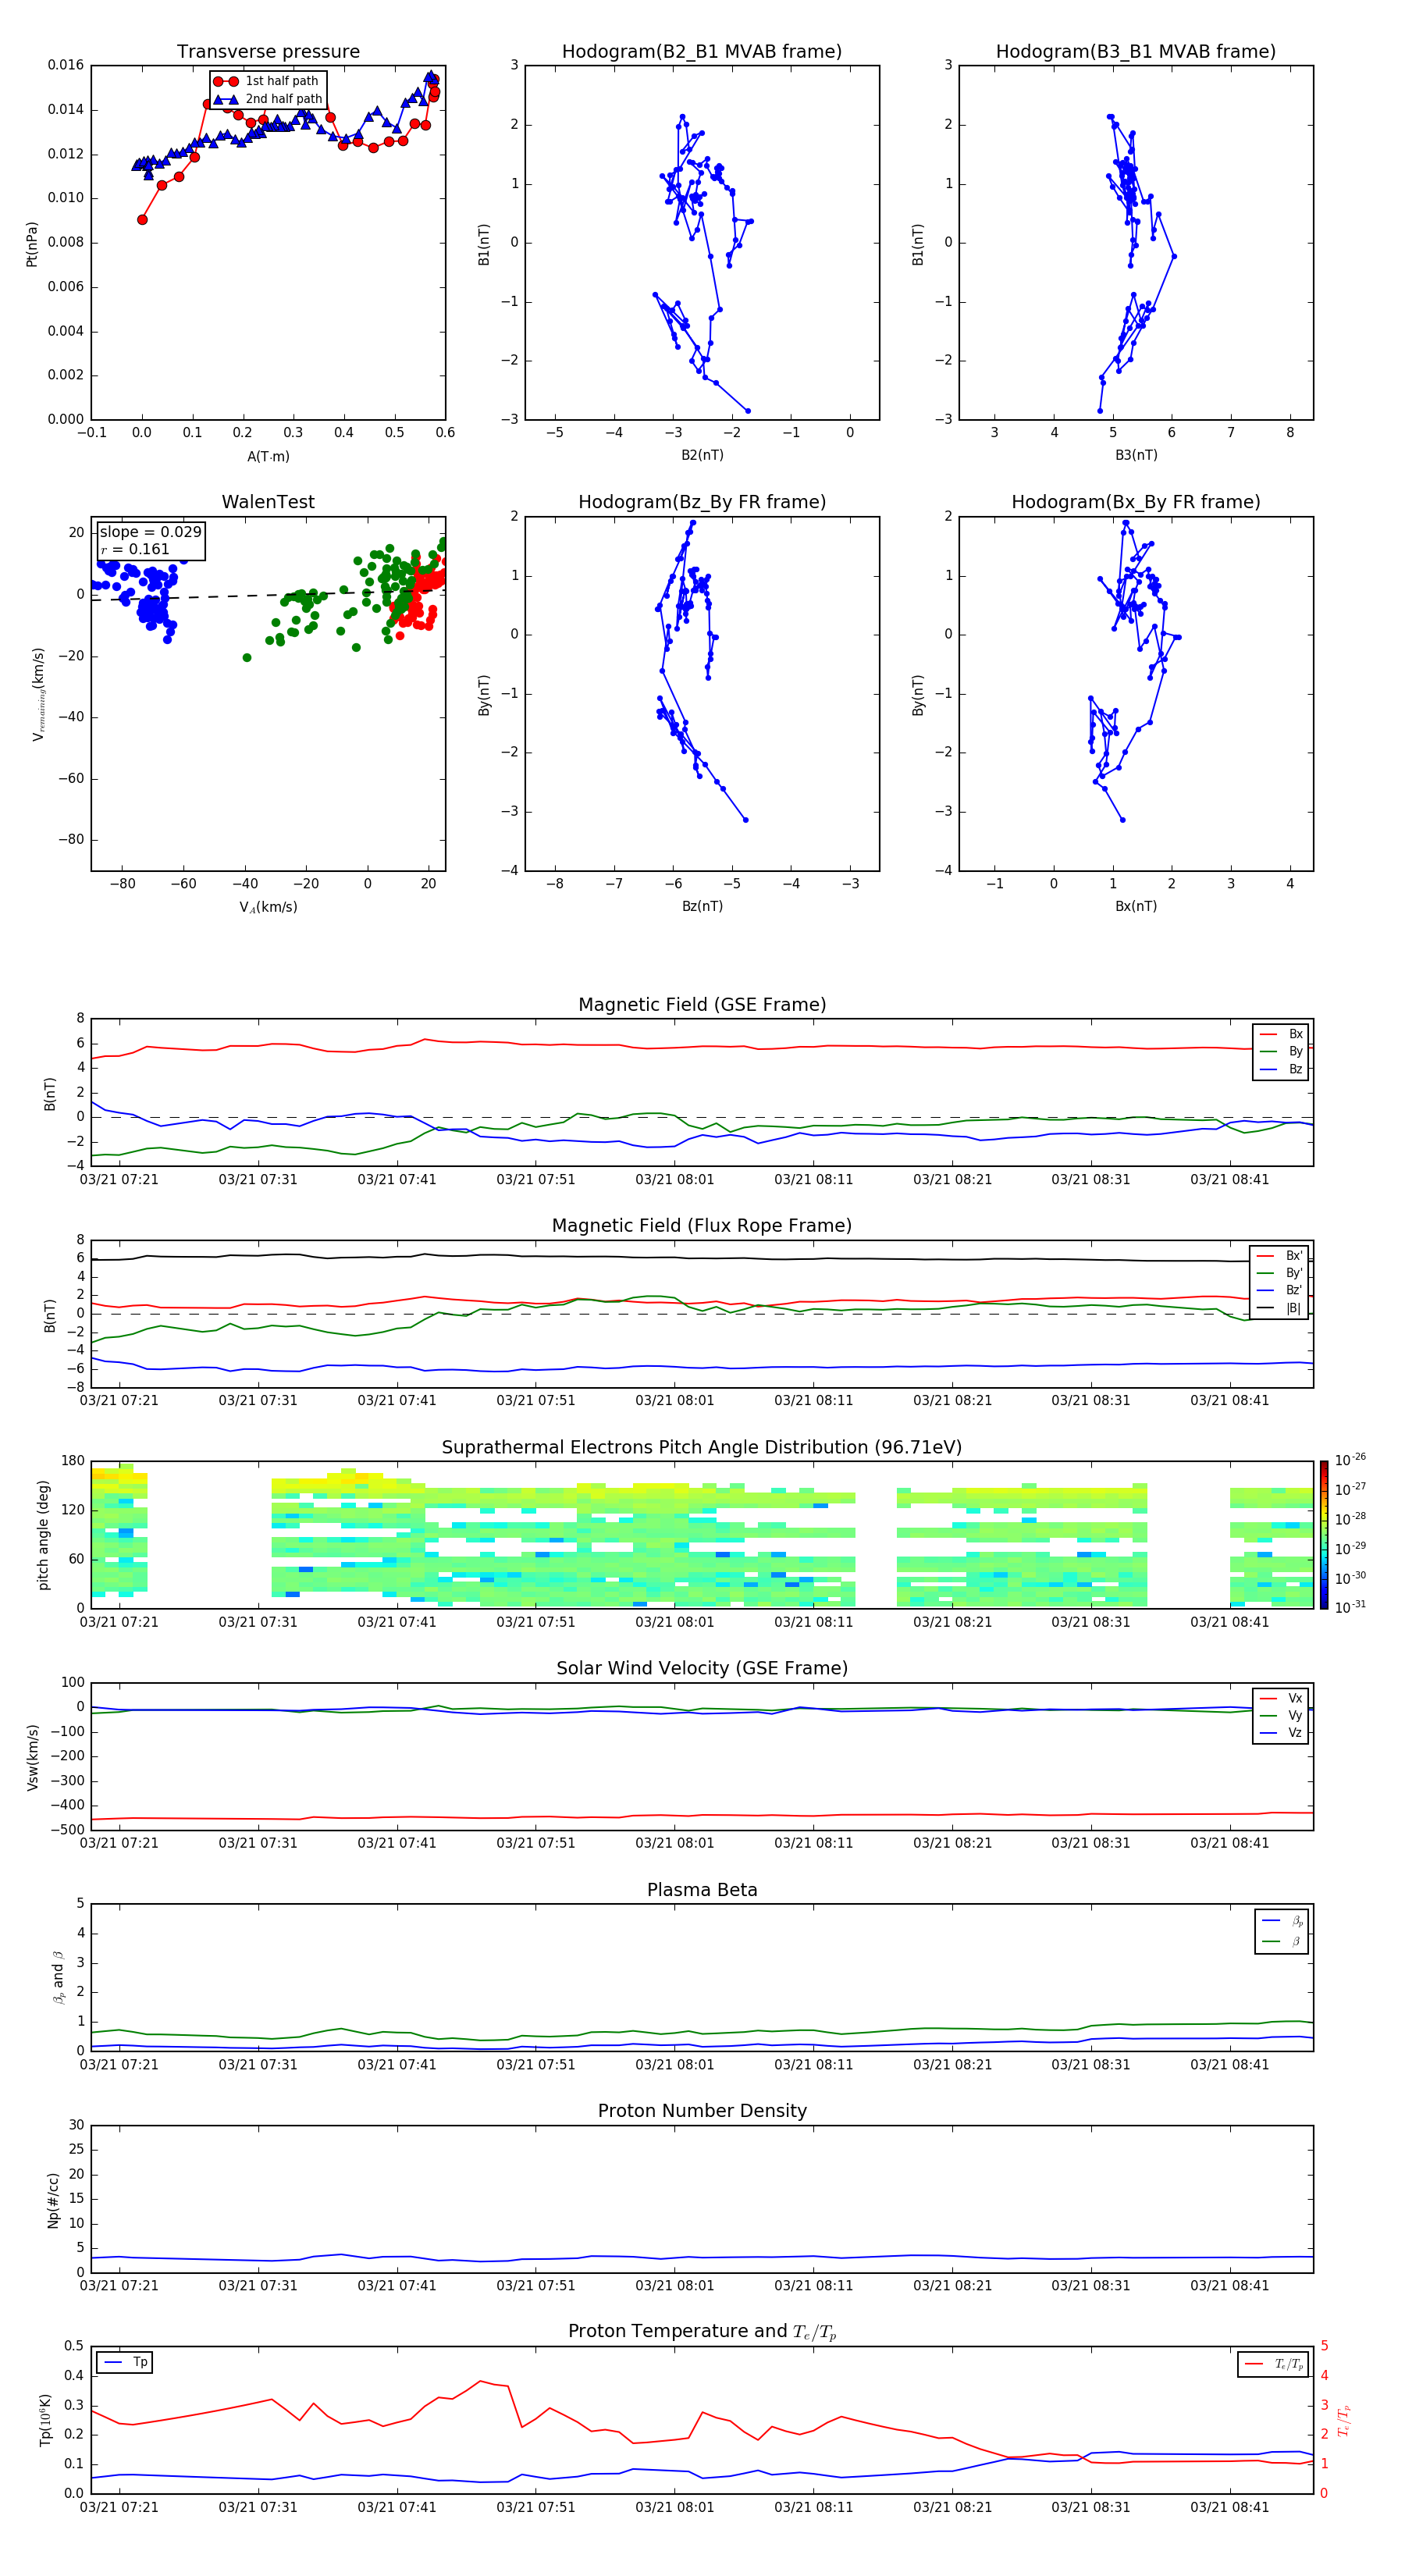
Task: Click the "Hodogram(Bz_By FR frame)" title
Action: 702,502
